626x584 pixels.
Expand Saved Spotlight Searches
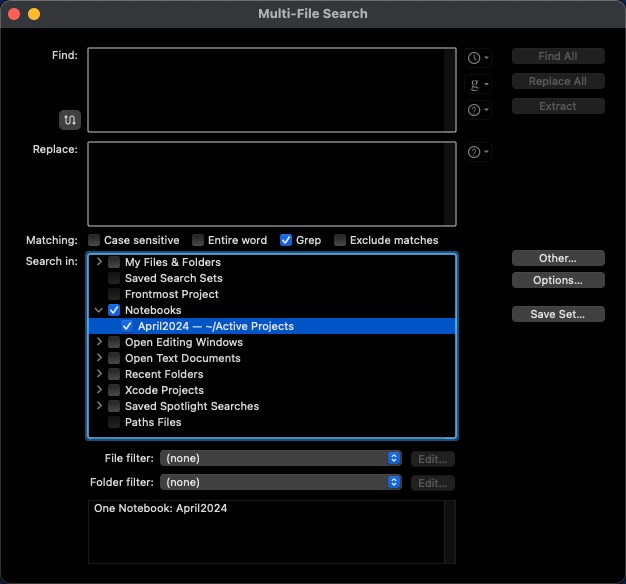(x=99, y=406)
